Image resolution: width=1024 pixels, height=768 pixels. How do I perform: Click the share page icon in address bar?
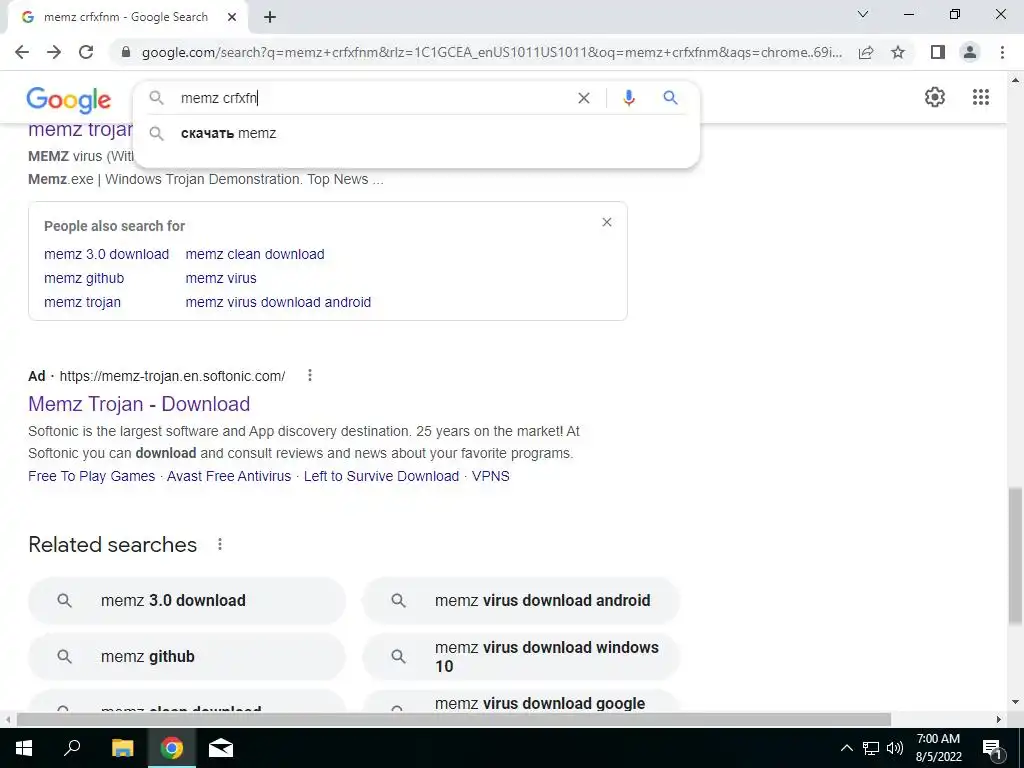click(866, 52)
